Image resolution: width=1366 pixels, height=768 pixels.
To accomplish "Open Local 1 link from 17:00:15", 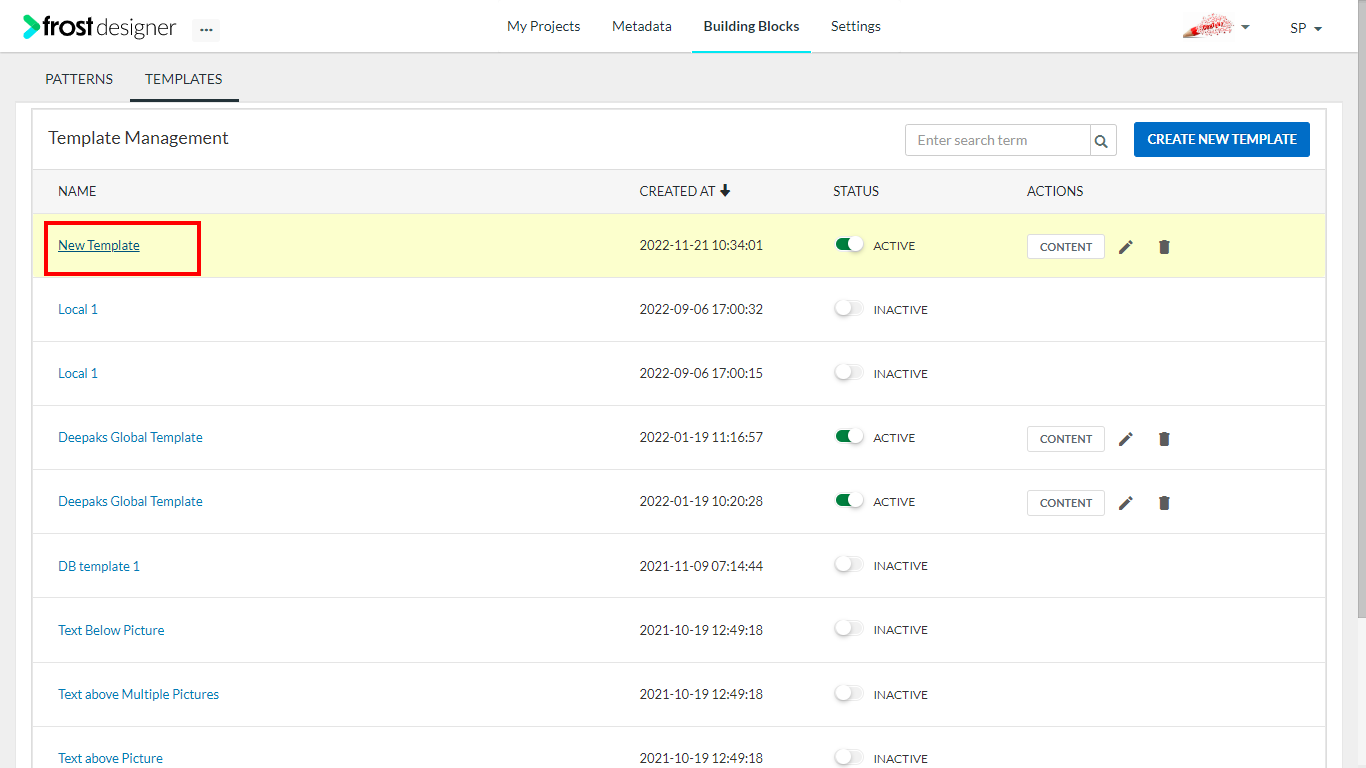I will coord(78,373).
